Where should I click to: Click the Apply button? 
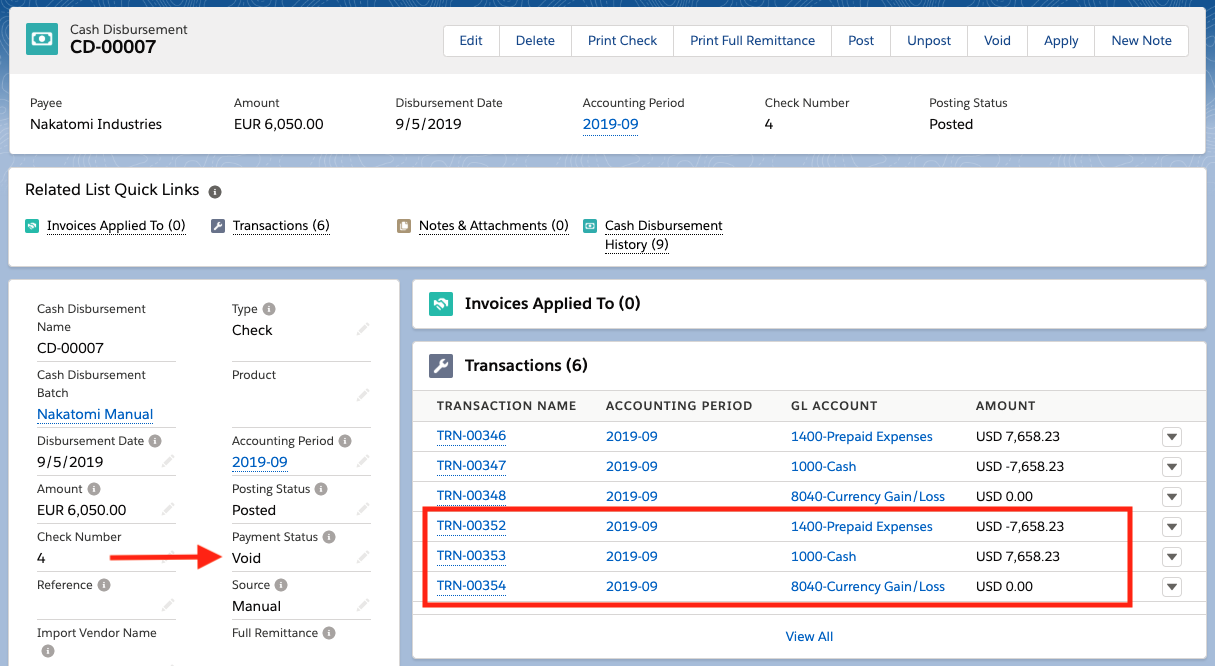(1061, 41)
